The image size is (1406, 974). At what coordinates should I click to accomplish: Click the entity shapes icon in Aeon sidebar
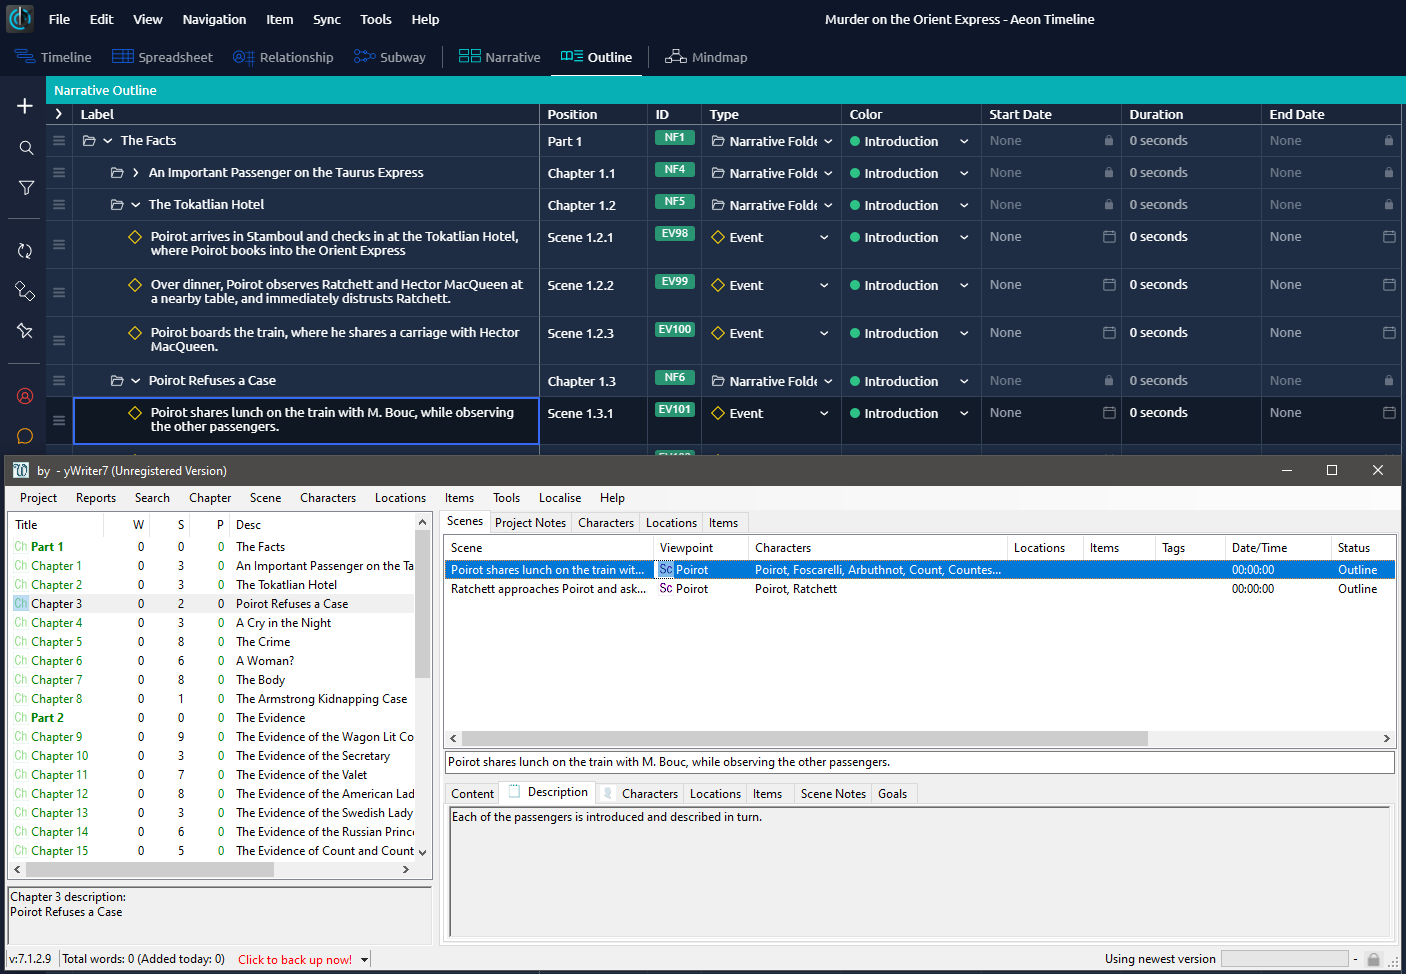click(25, 291)
